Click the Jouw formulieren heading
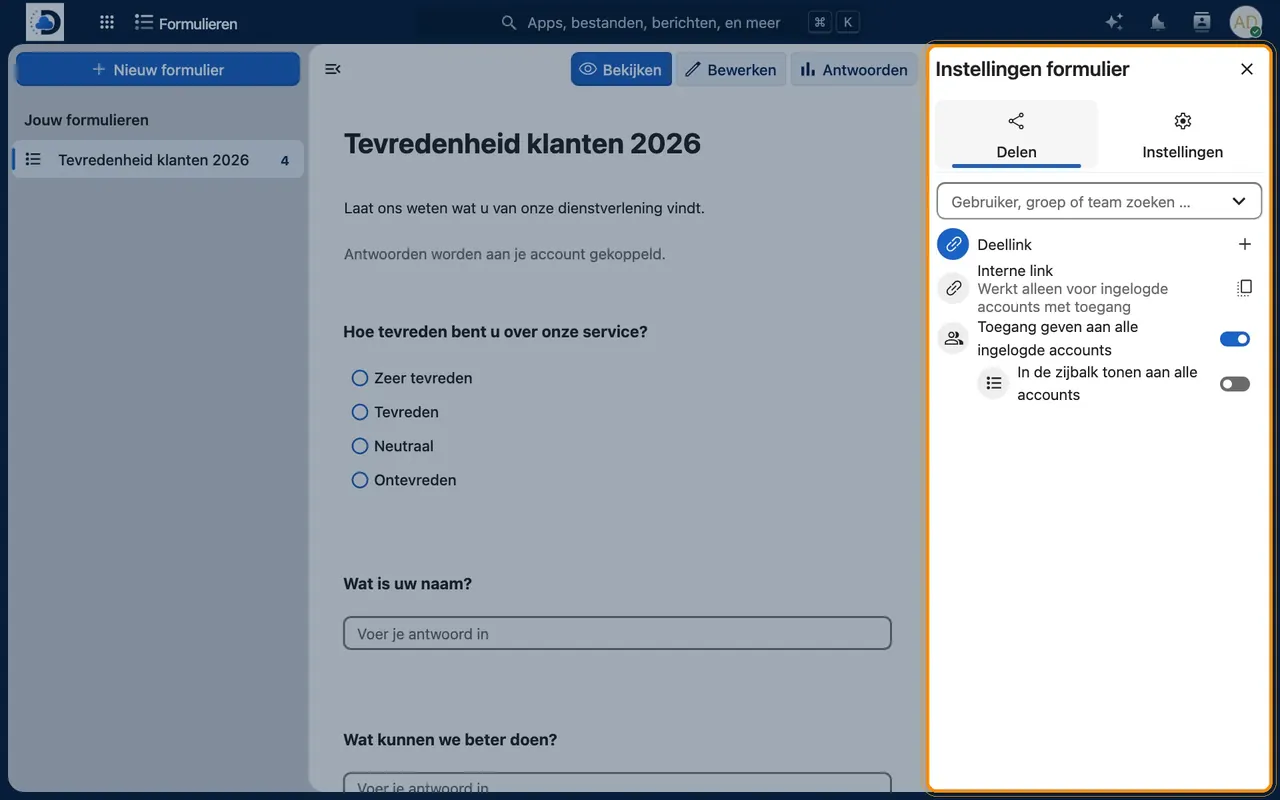Image resolution: width=1280 pixels, height=800 pixels. point(87,120)
